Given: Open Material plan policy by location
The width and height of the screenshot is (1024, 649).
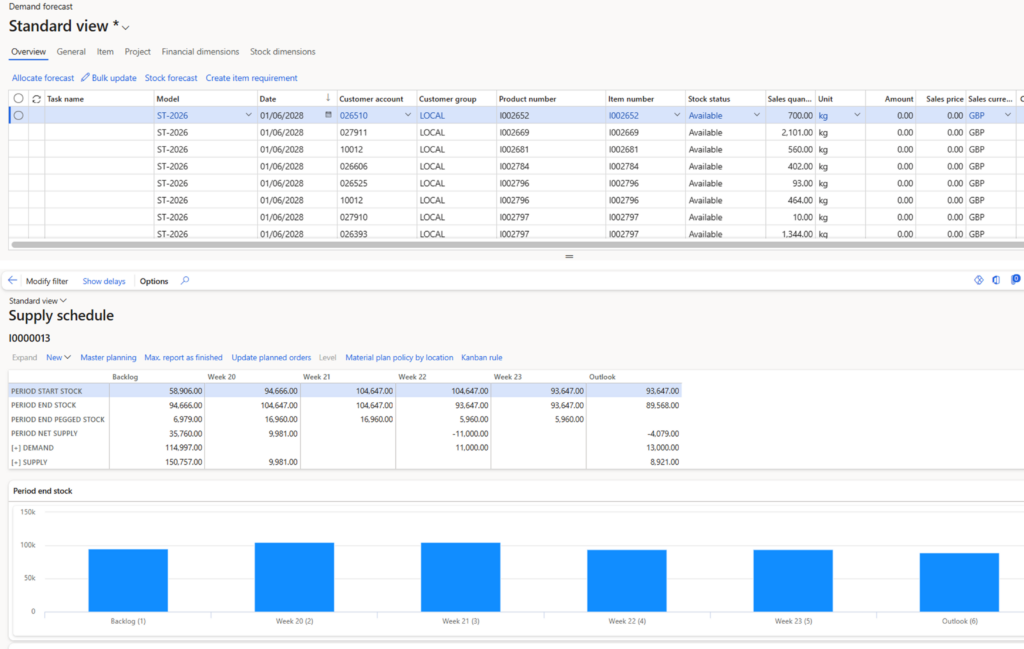Looking at the screenshot, I should [x=399, y=358].
